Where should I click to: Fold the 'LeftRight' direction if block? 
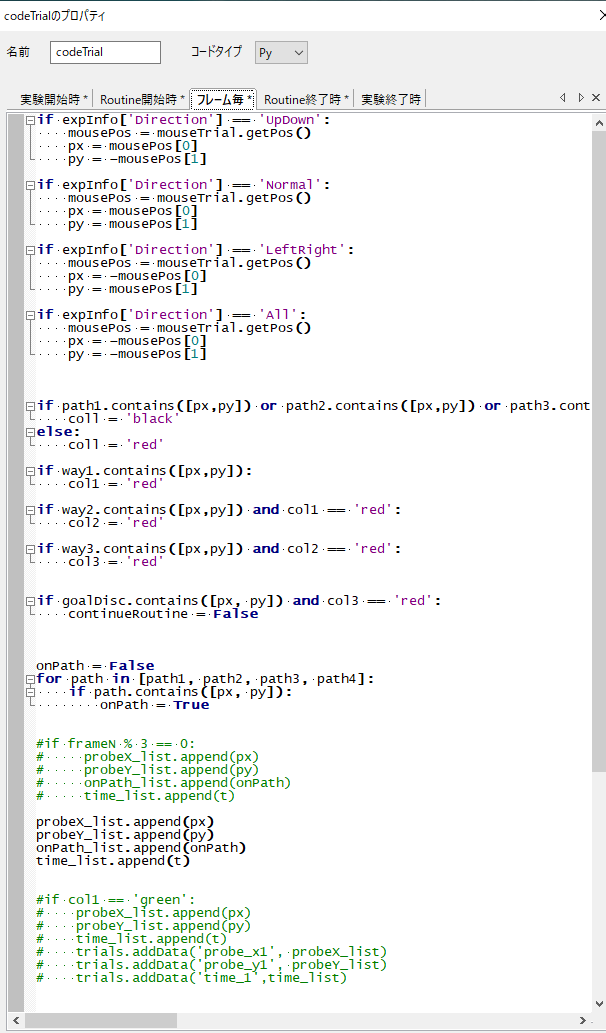[x=30, y=250]
